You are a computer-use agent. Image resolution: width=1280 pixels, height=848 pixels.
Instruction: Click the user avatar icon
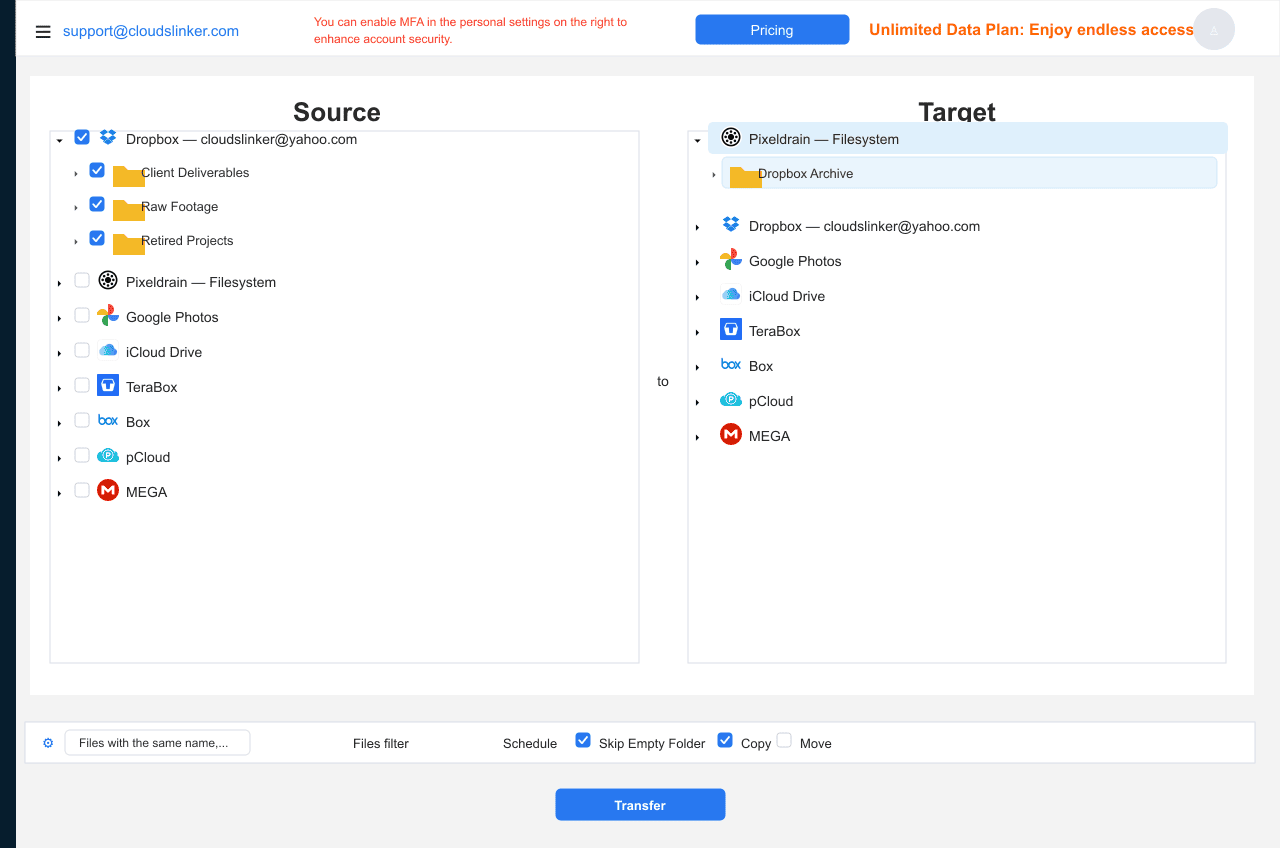pyautogui.click(x=1214, y=30)
